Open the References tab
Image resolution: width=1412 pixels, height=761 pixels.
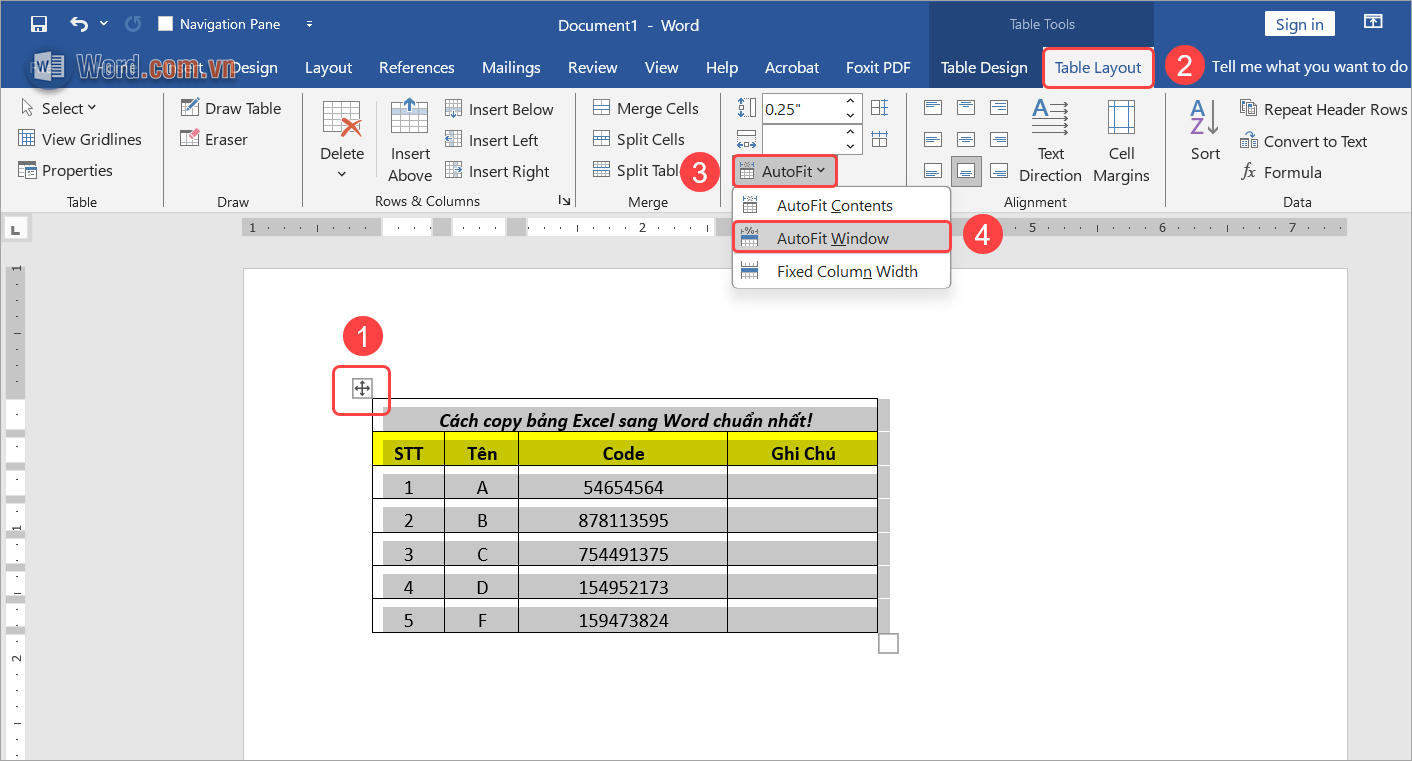point(416,67)
